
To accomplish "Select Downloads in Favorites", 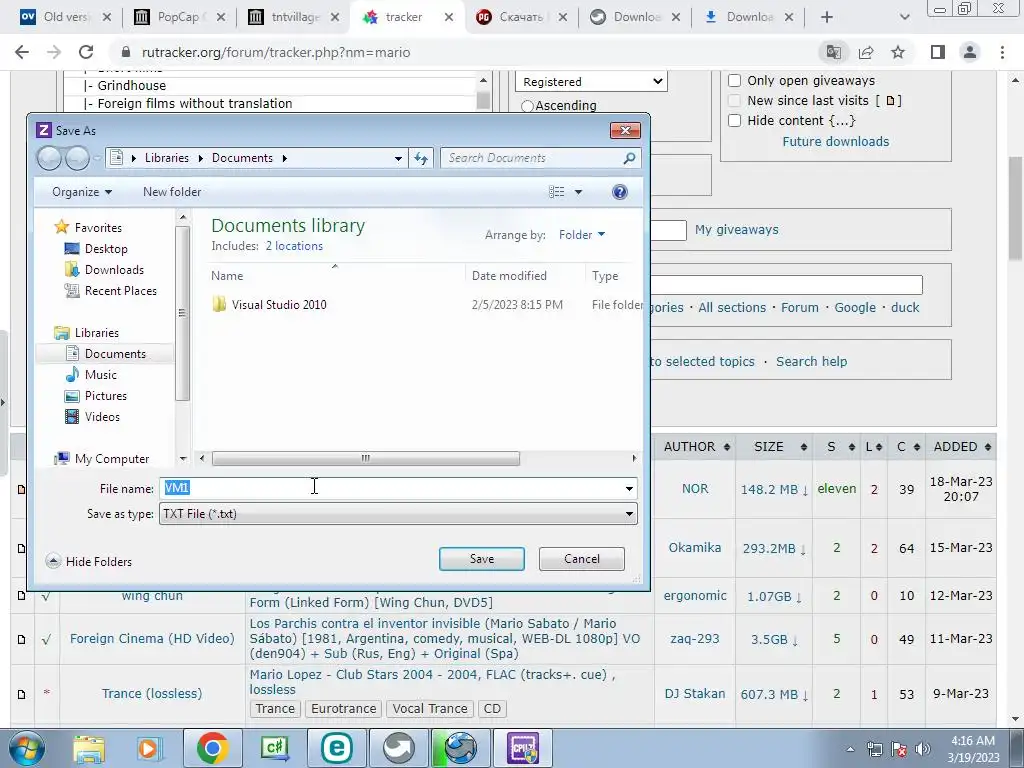I will click(x=114, y=270).
